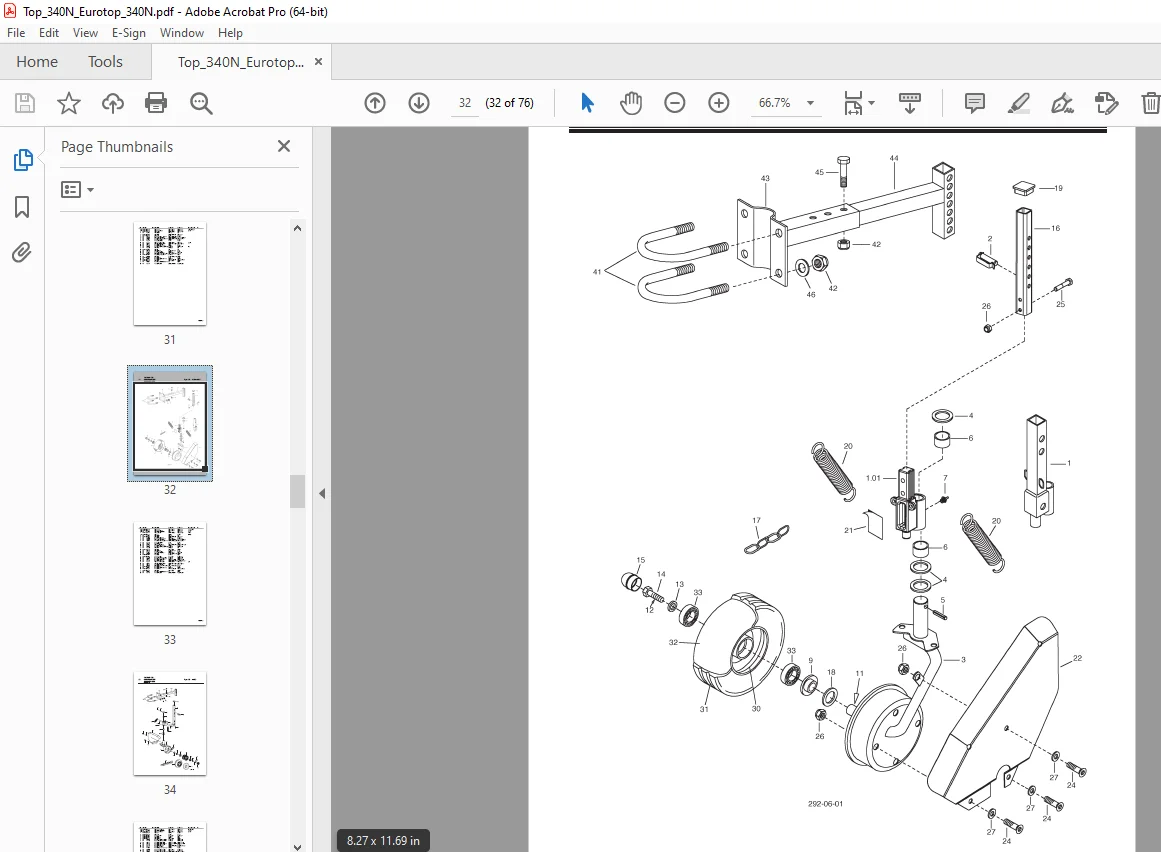Open Page Thumbnails sidebar icon
The height and width of the screenshot is (852, 1161).
pyautogui.click(x=23, y=160)
